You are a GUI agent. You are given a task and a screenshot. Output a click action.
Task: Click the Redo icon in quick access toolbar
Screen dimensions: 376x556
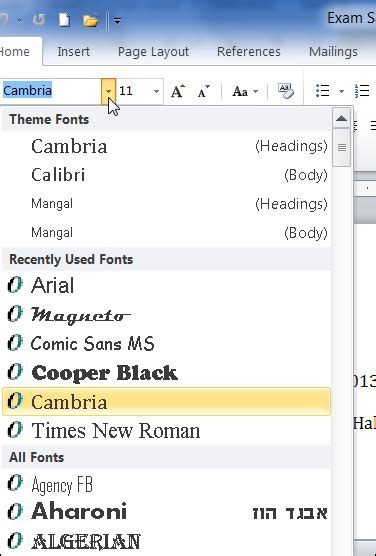pos(39,20)
